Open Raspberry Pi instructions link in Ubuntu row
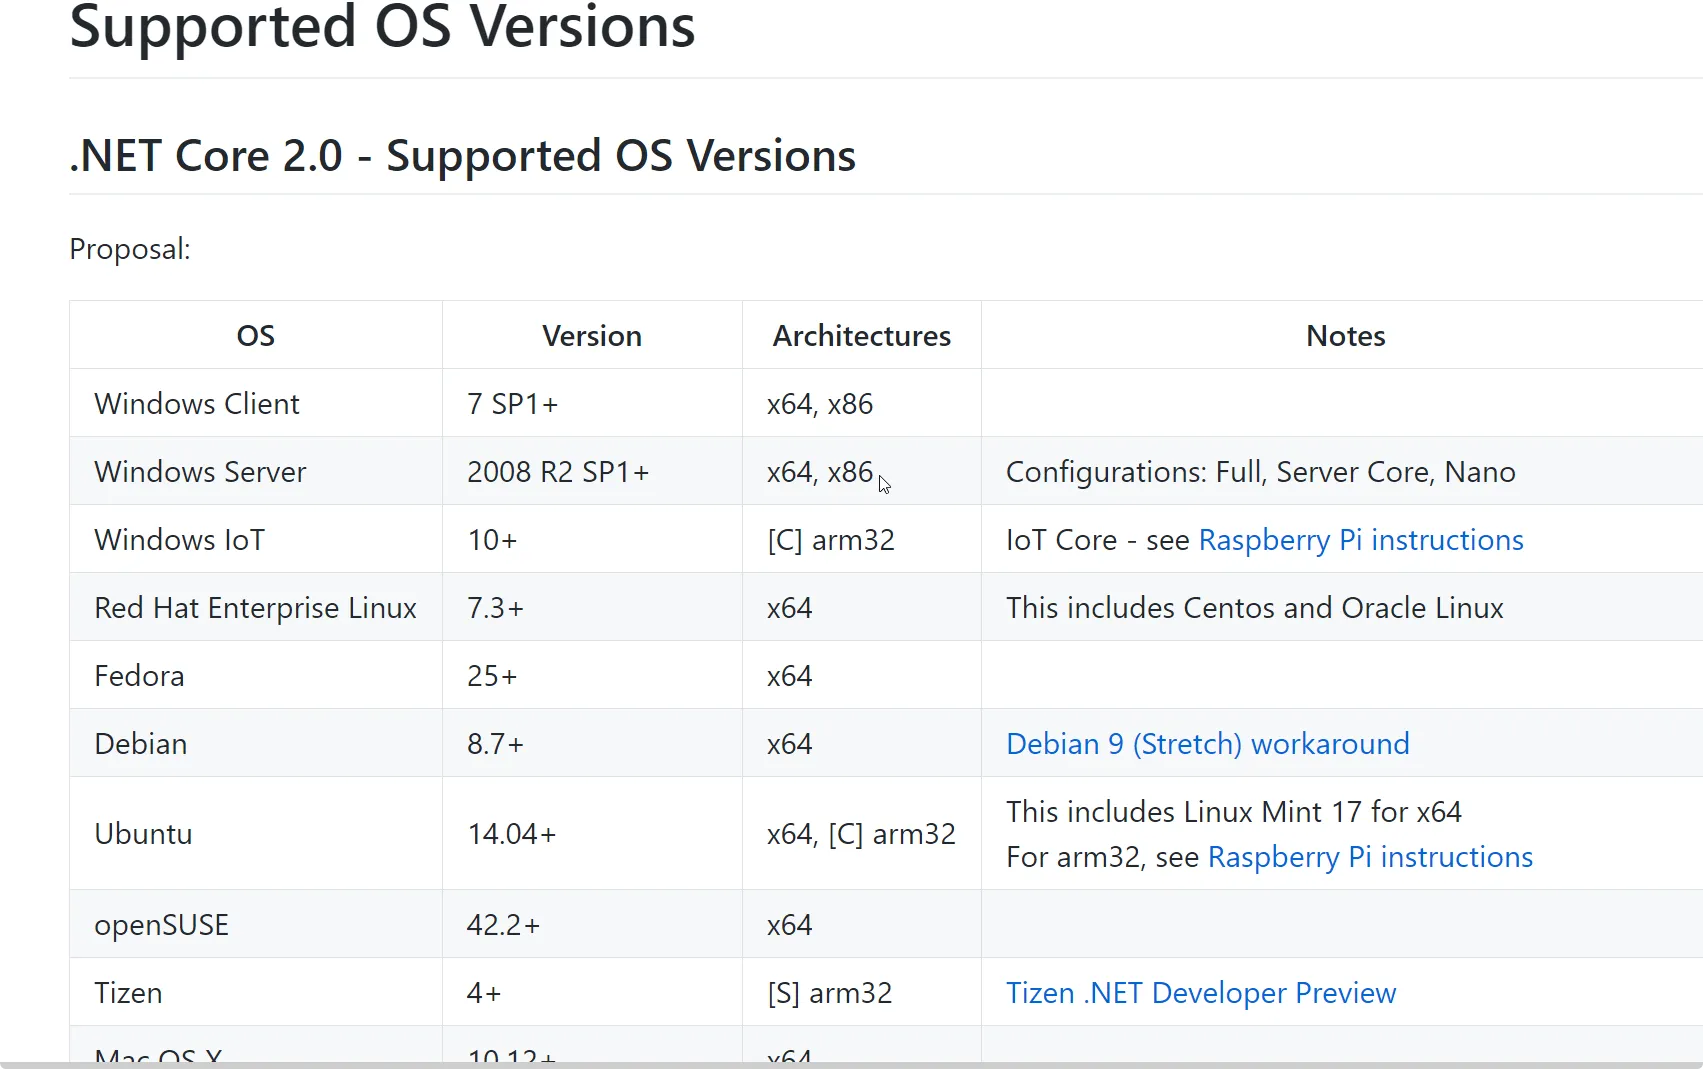 tap(1370, 857)
